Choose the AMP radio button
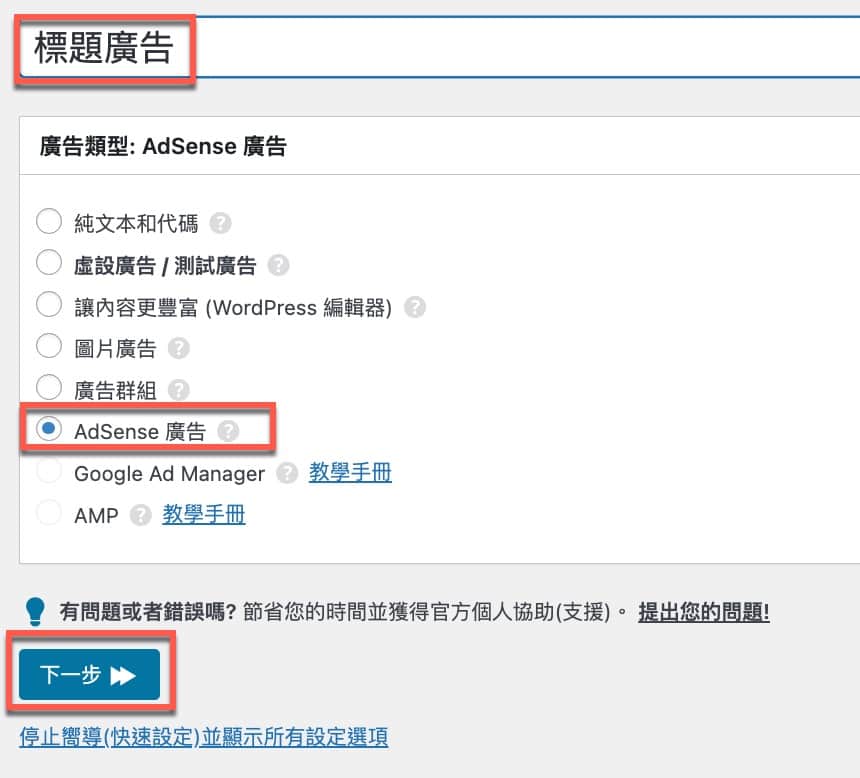This screenshot has width=860, height=778. point(49,512)
